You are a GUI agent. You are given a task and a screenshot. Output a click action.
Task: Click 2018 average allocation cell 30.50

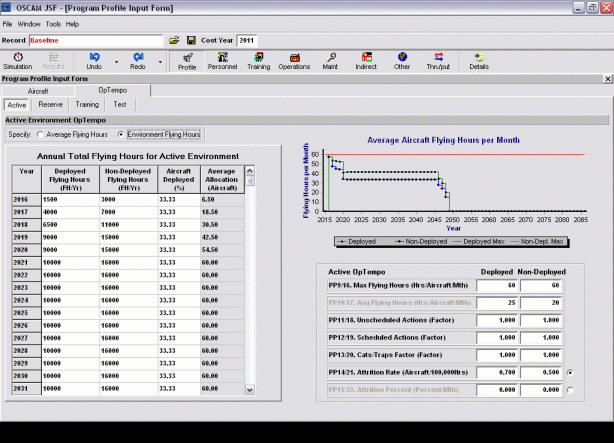coord(222,224)
